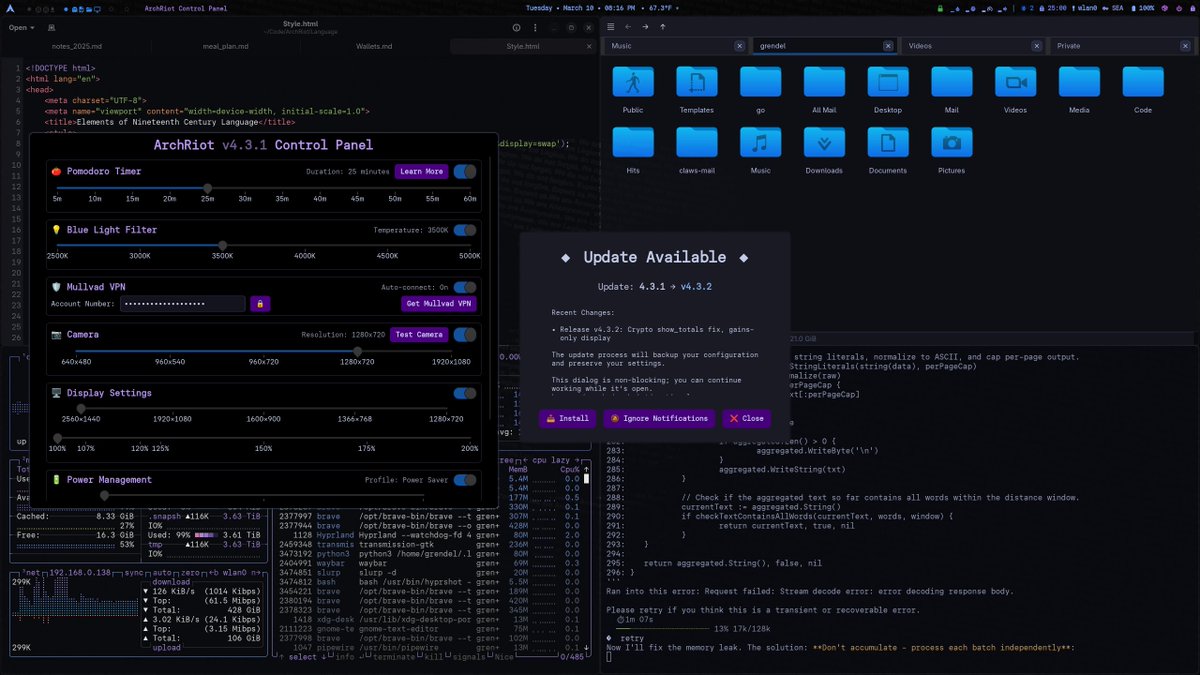Viewport: 1200px width, 675px height.
Task: Toggle the Camera switch
Action: pyautogui.click(x=465, y=335)
